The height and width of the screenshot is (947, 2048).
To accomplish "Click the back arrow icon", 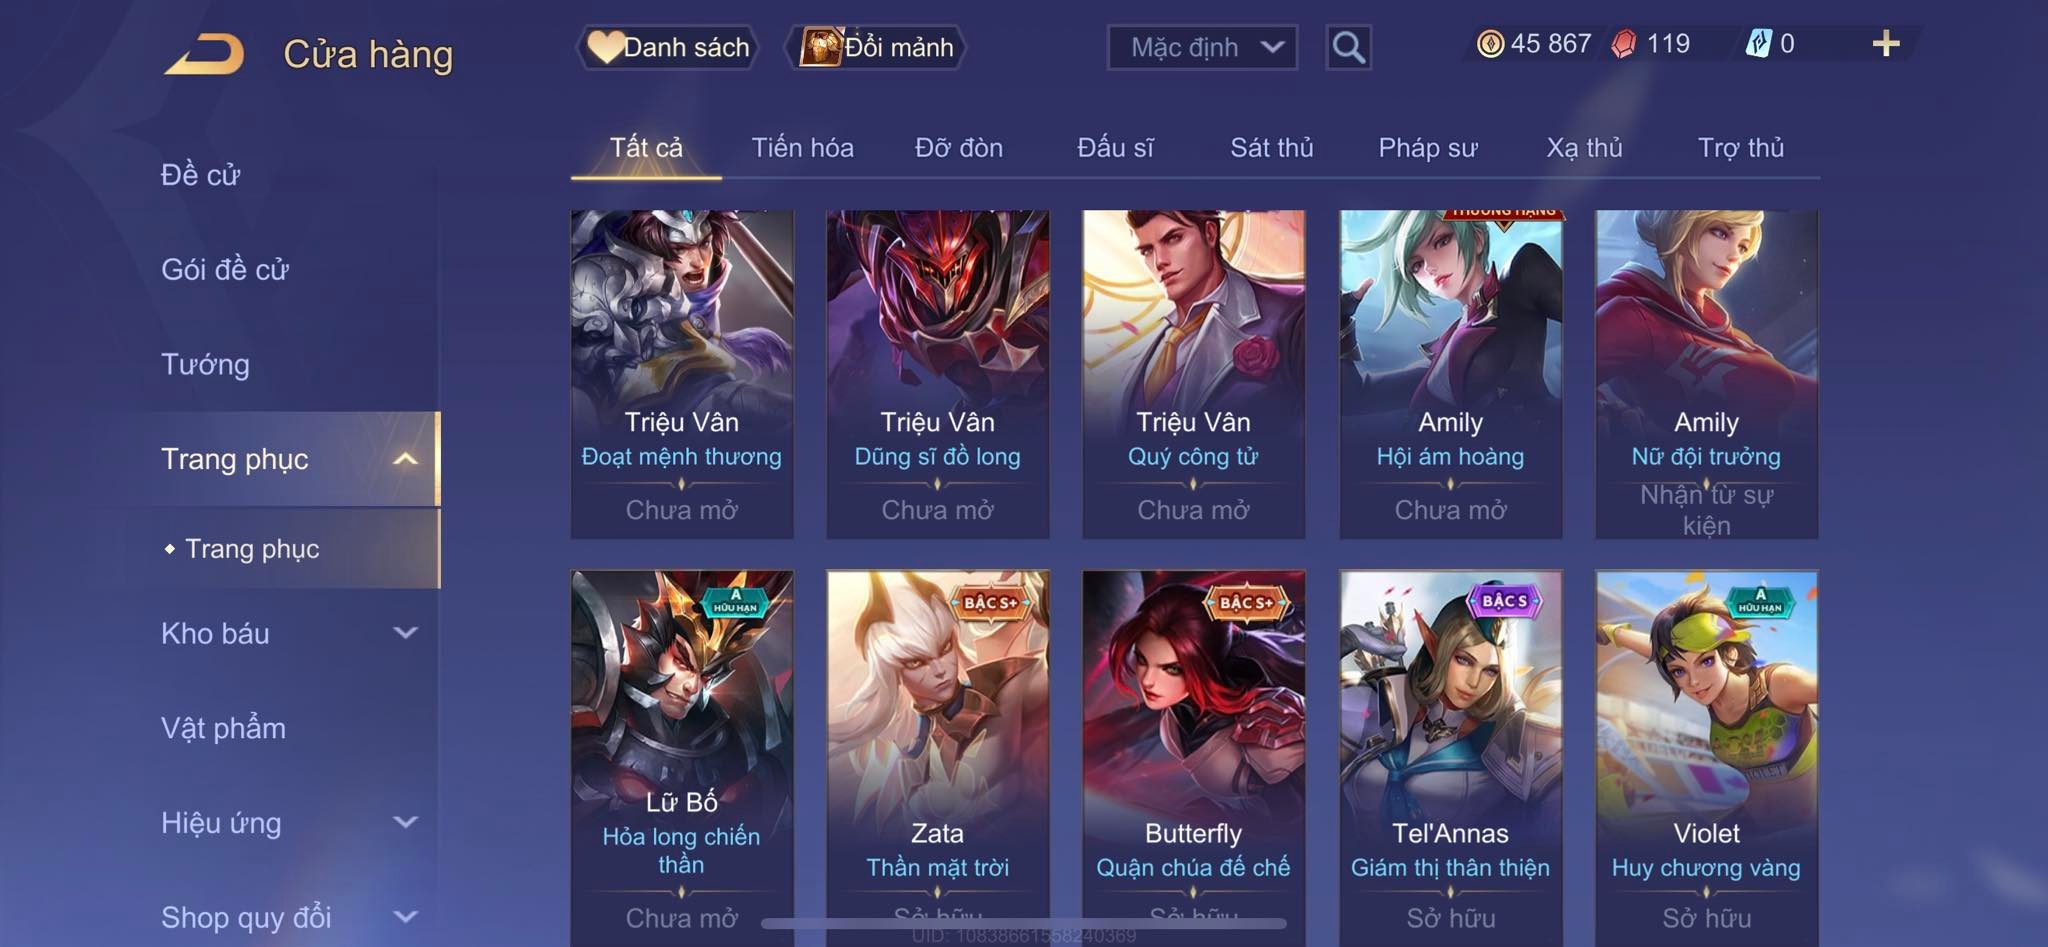I will [x=205, y=54].
